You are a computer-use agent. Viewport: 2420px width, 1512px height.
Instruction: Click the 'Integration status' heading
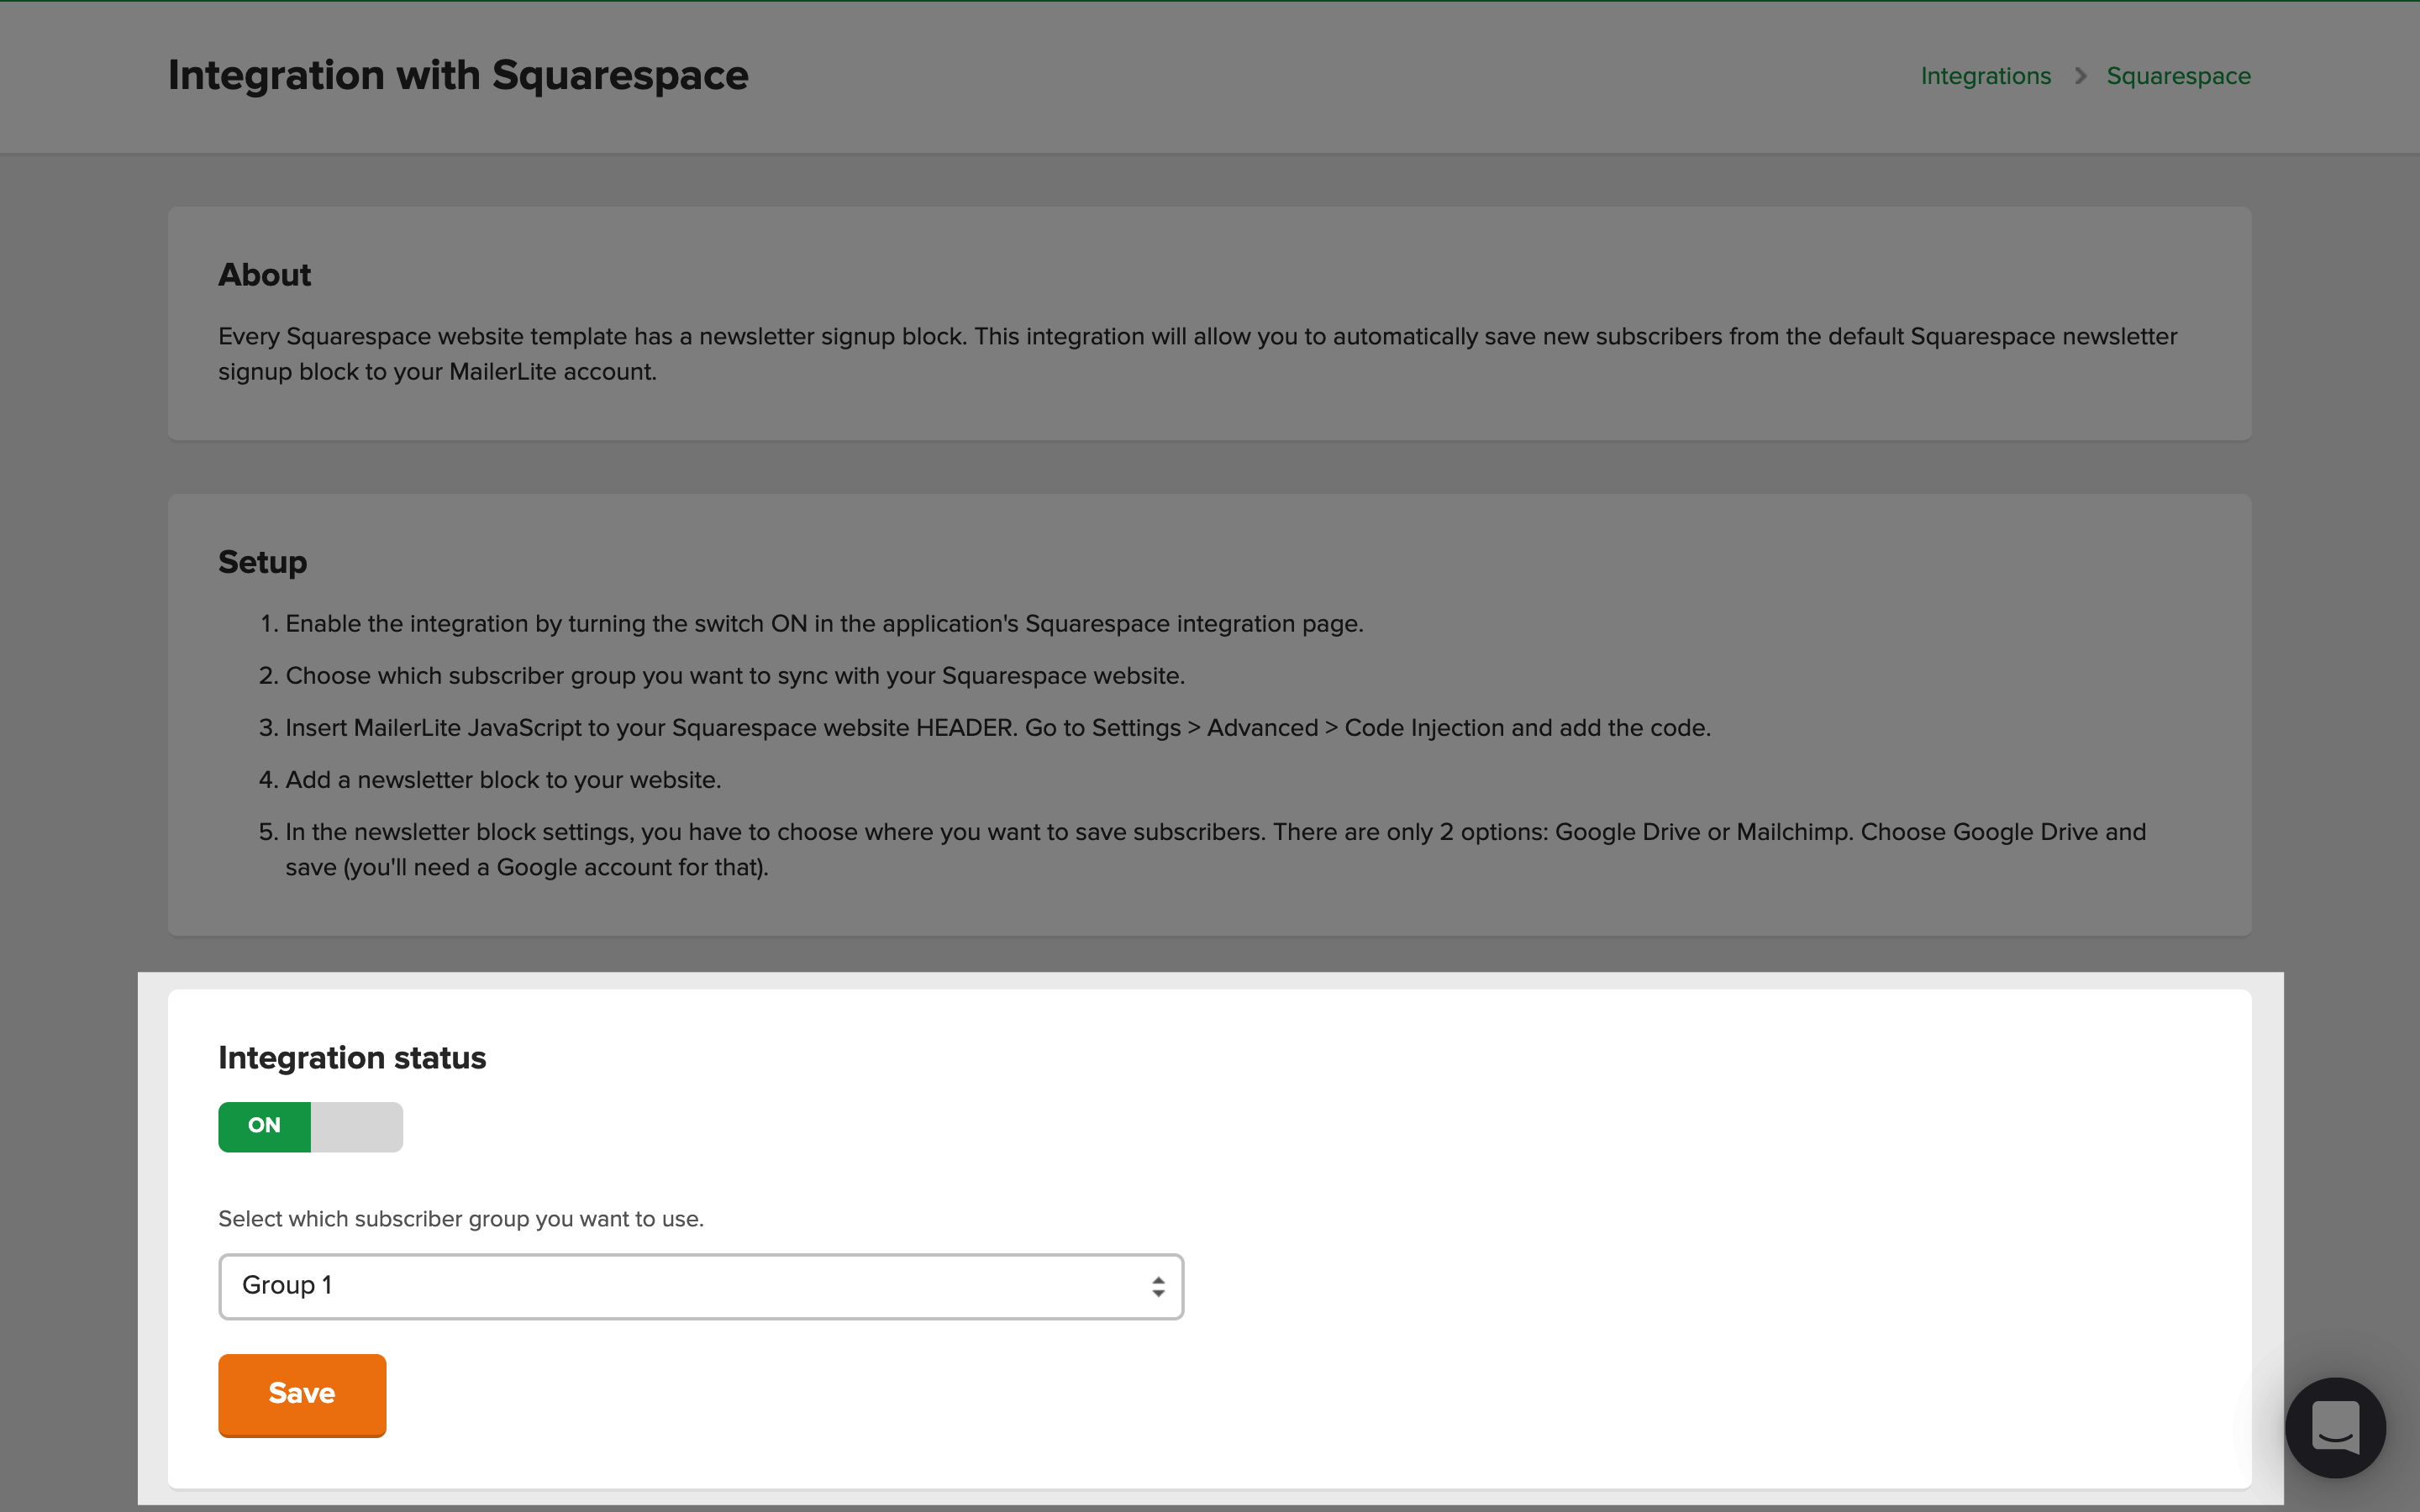352,1058
